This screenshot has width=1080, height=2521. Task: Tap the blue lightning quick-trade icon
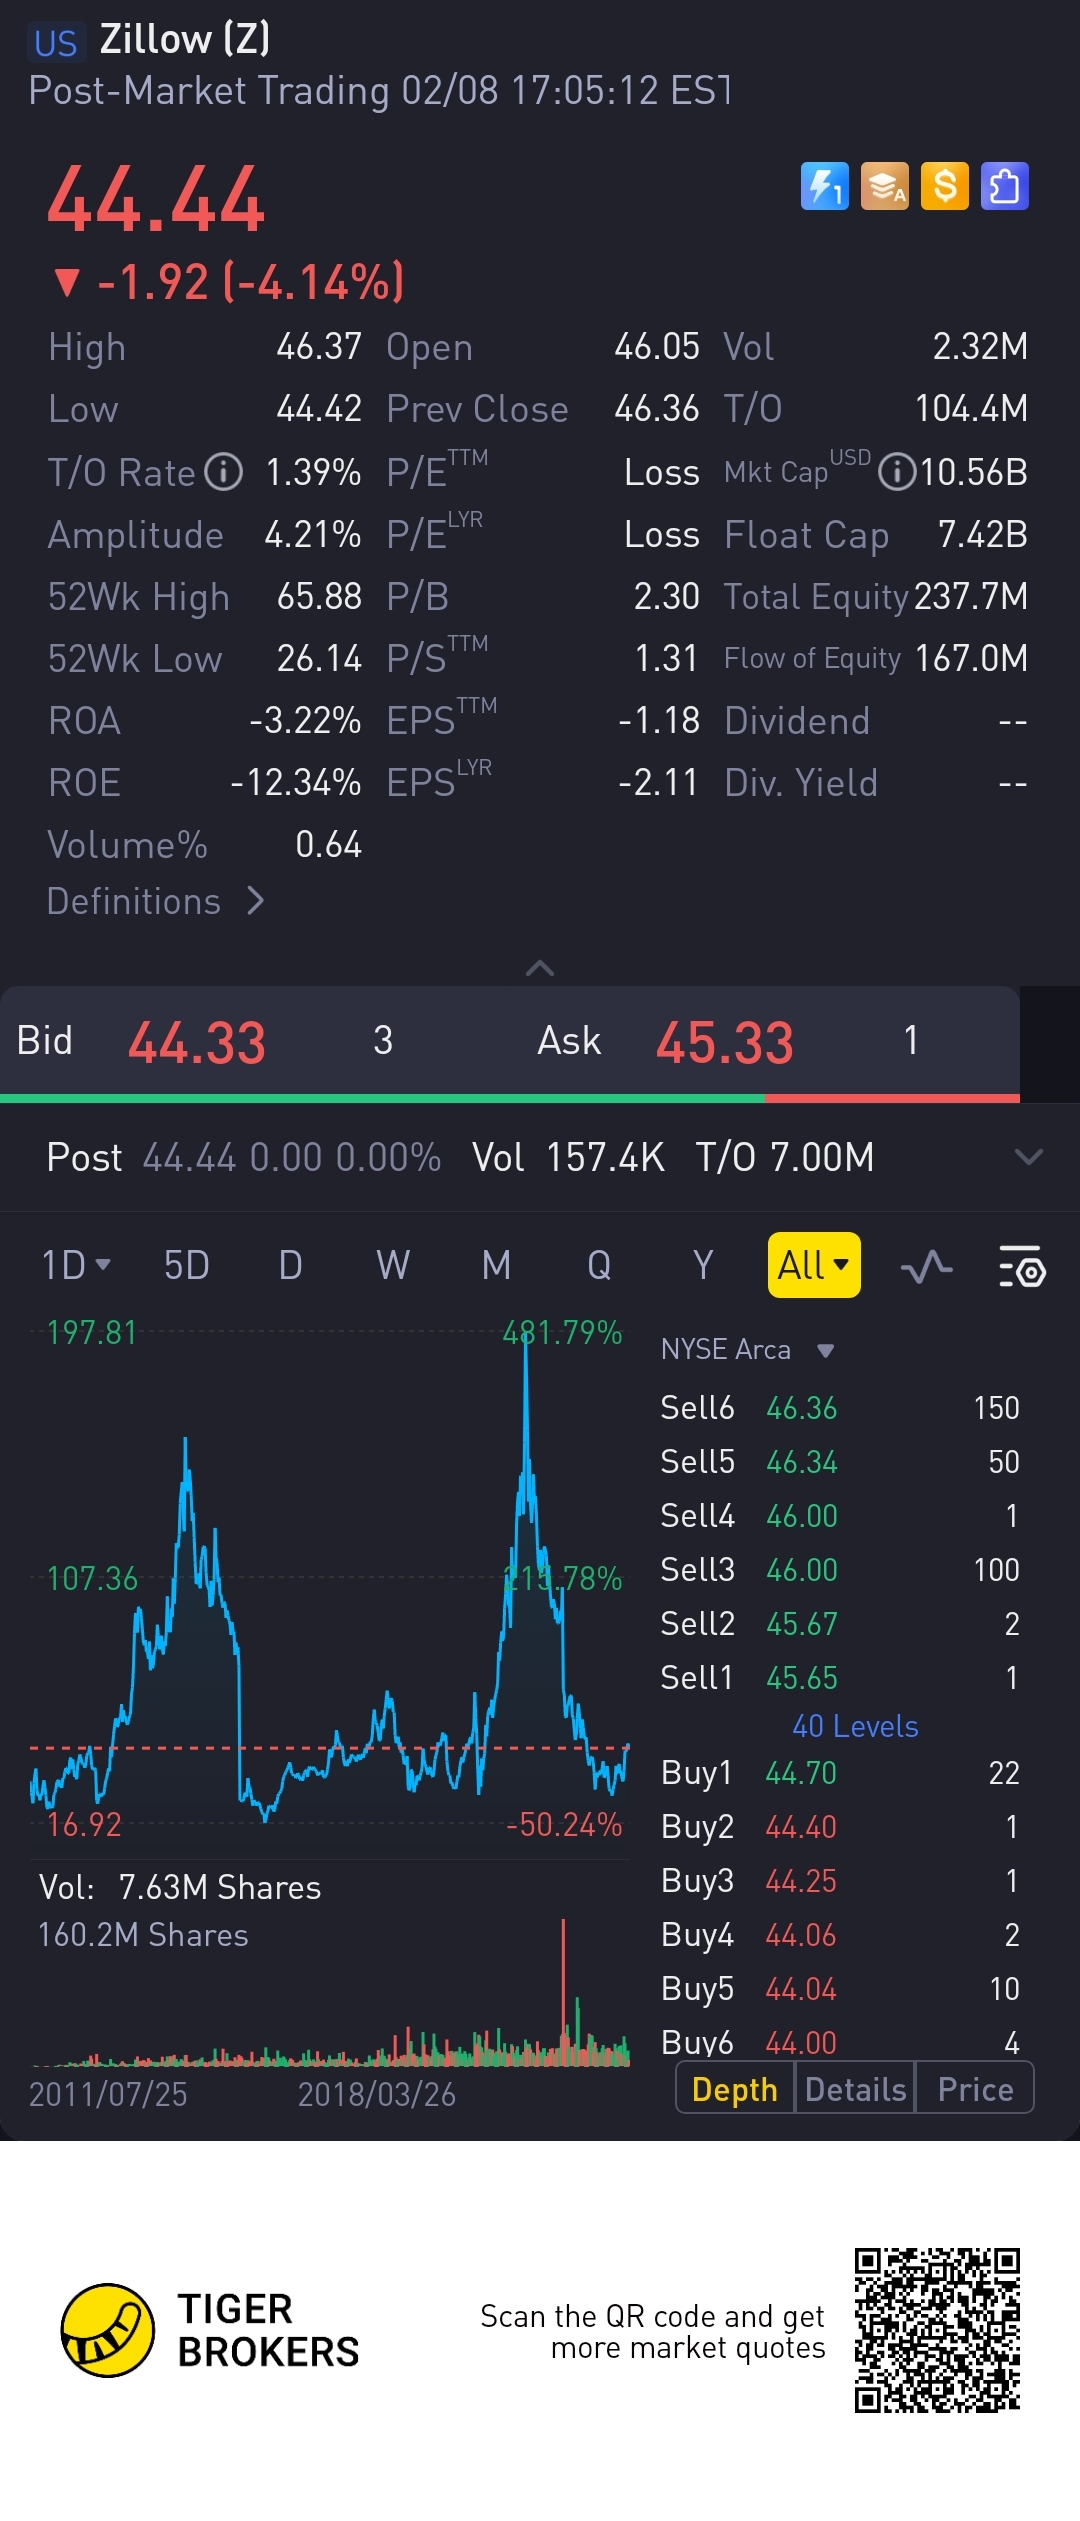tap(824, 186)
